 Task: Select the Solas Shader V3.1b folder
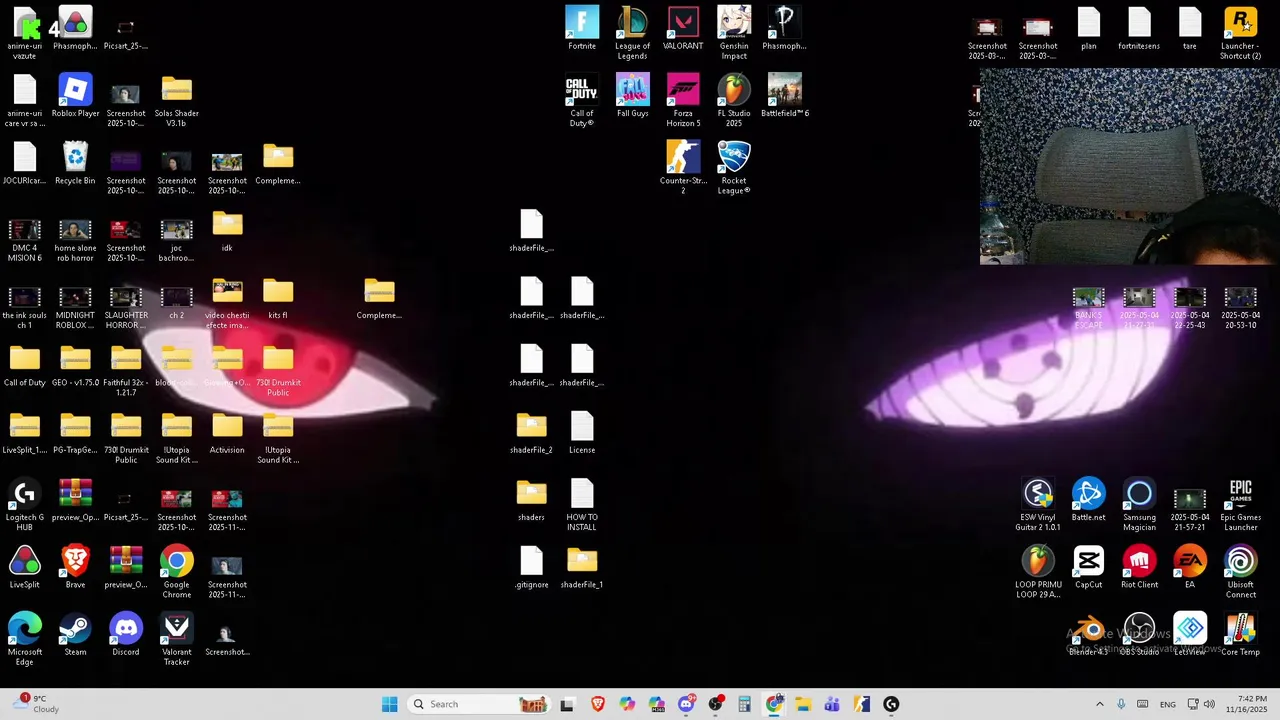(x=176, y=100)
